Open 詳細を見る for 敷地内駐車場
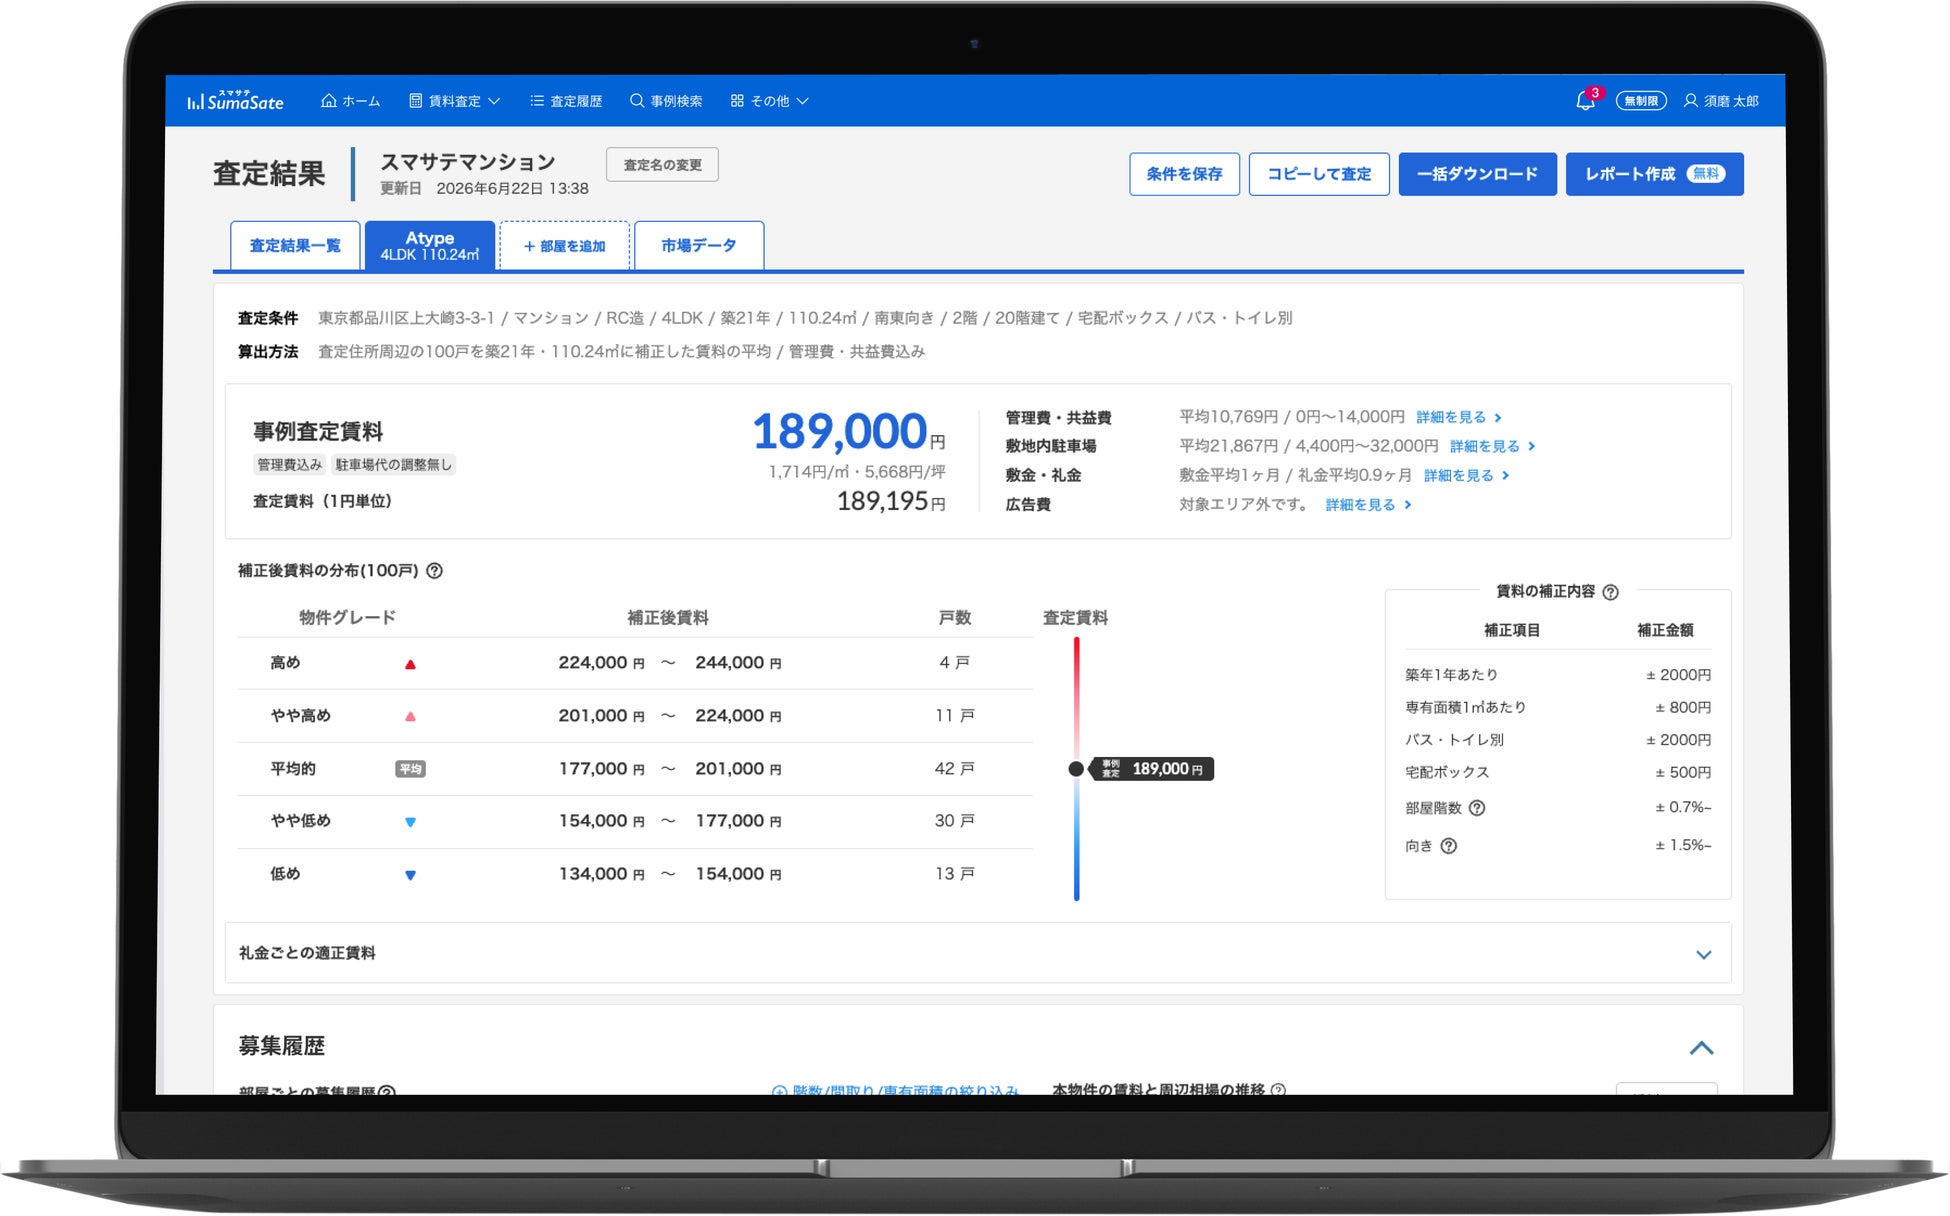1950x1216 pixels. coord(1492,446)
